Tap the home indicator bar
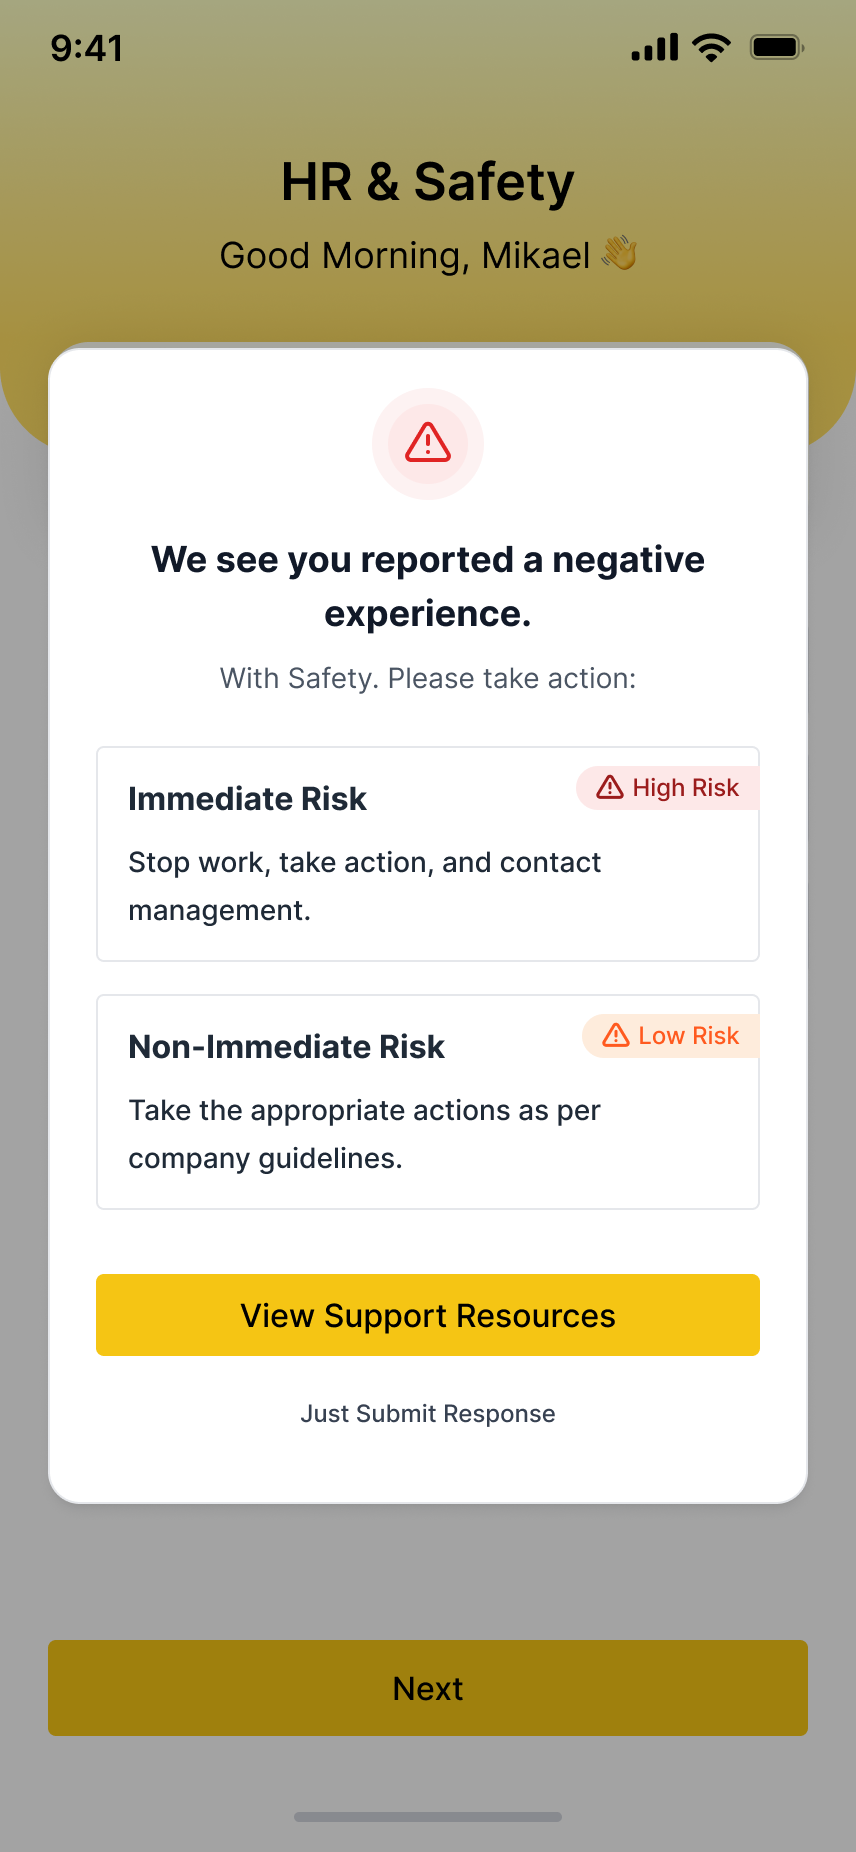The image size is (856, 1852). tap(428, 1817)
